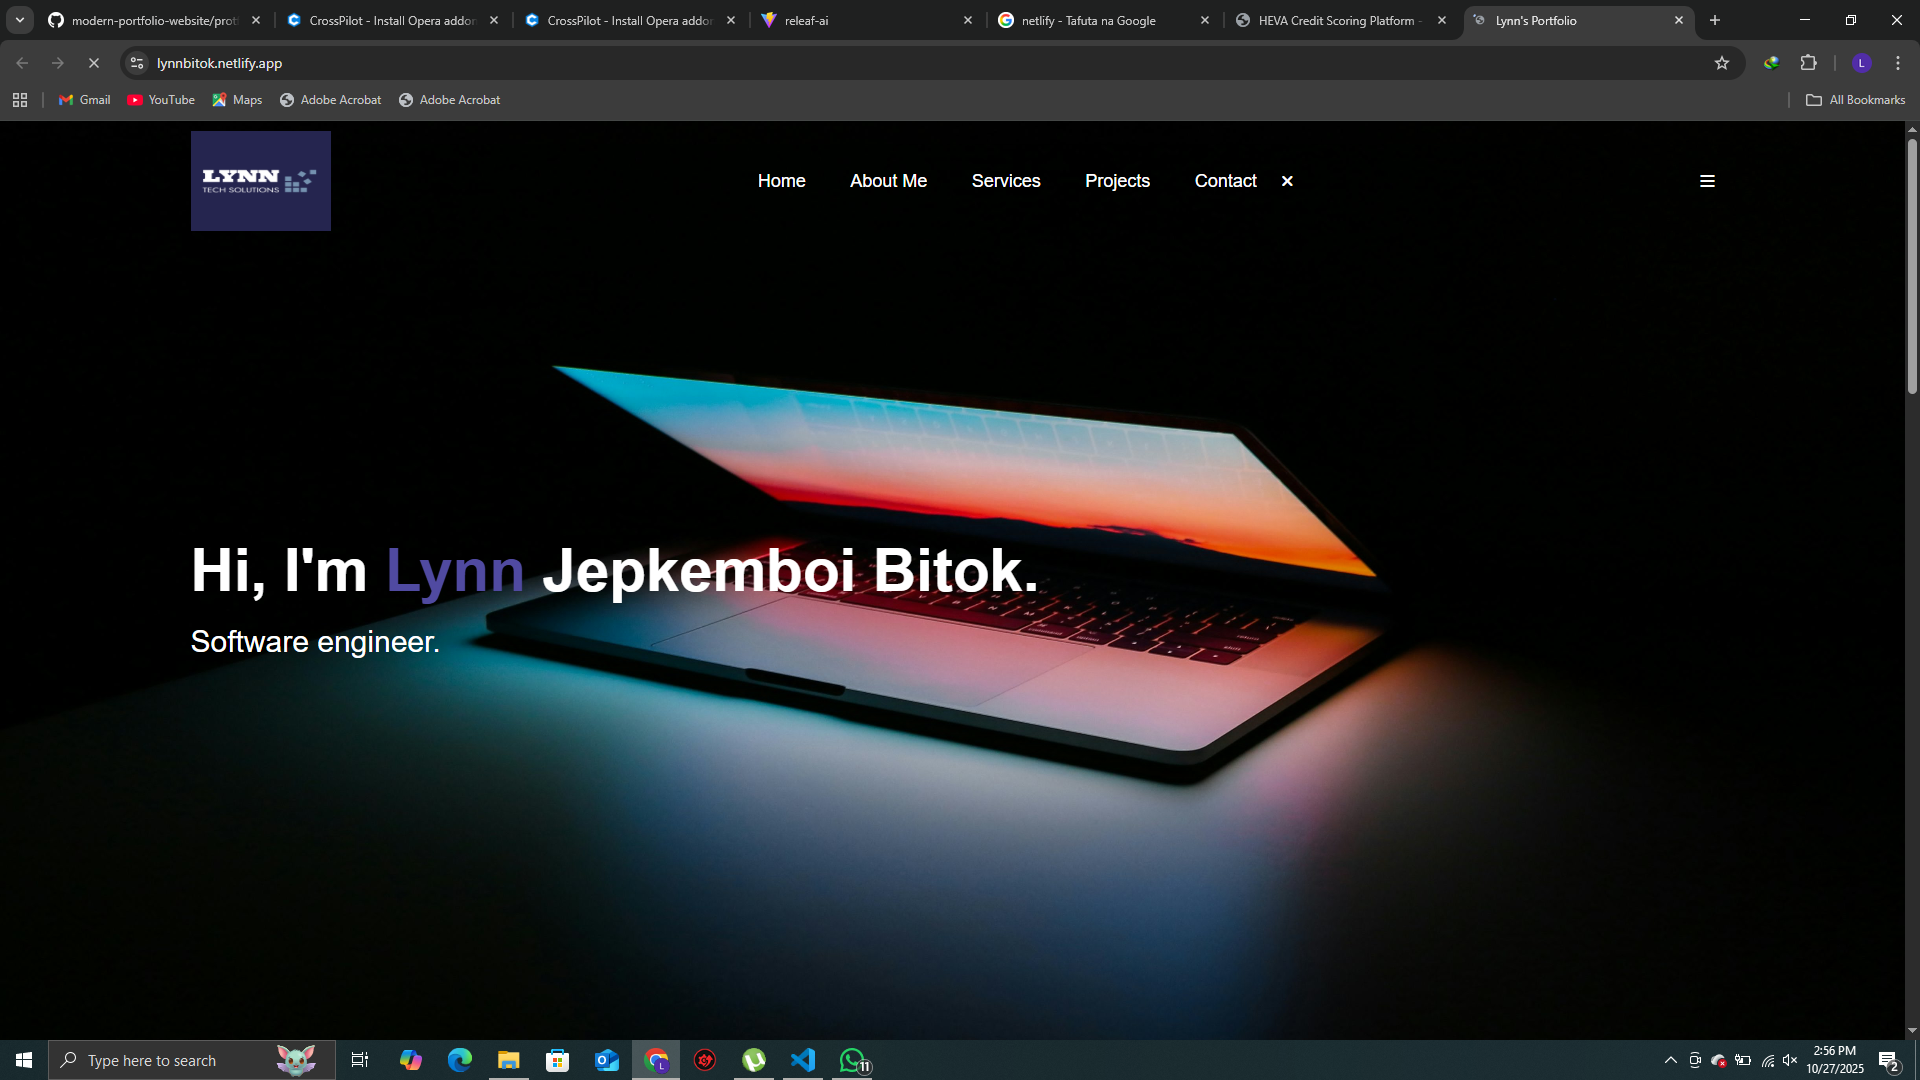Bookmark this page with star icon
1920x1080 pixels.
pyautogui.click(x=1721, y=63)
